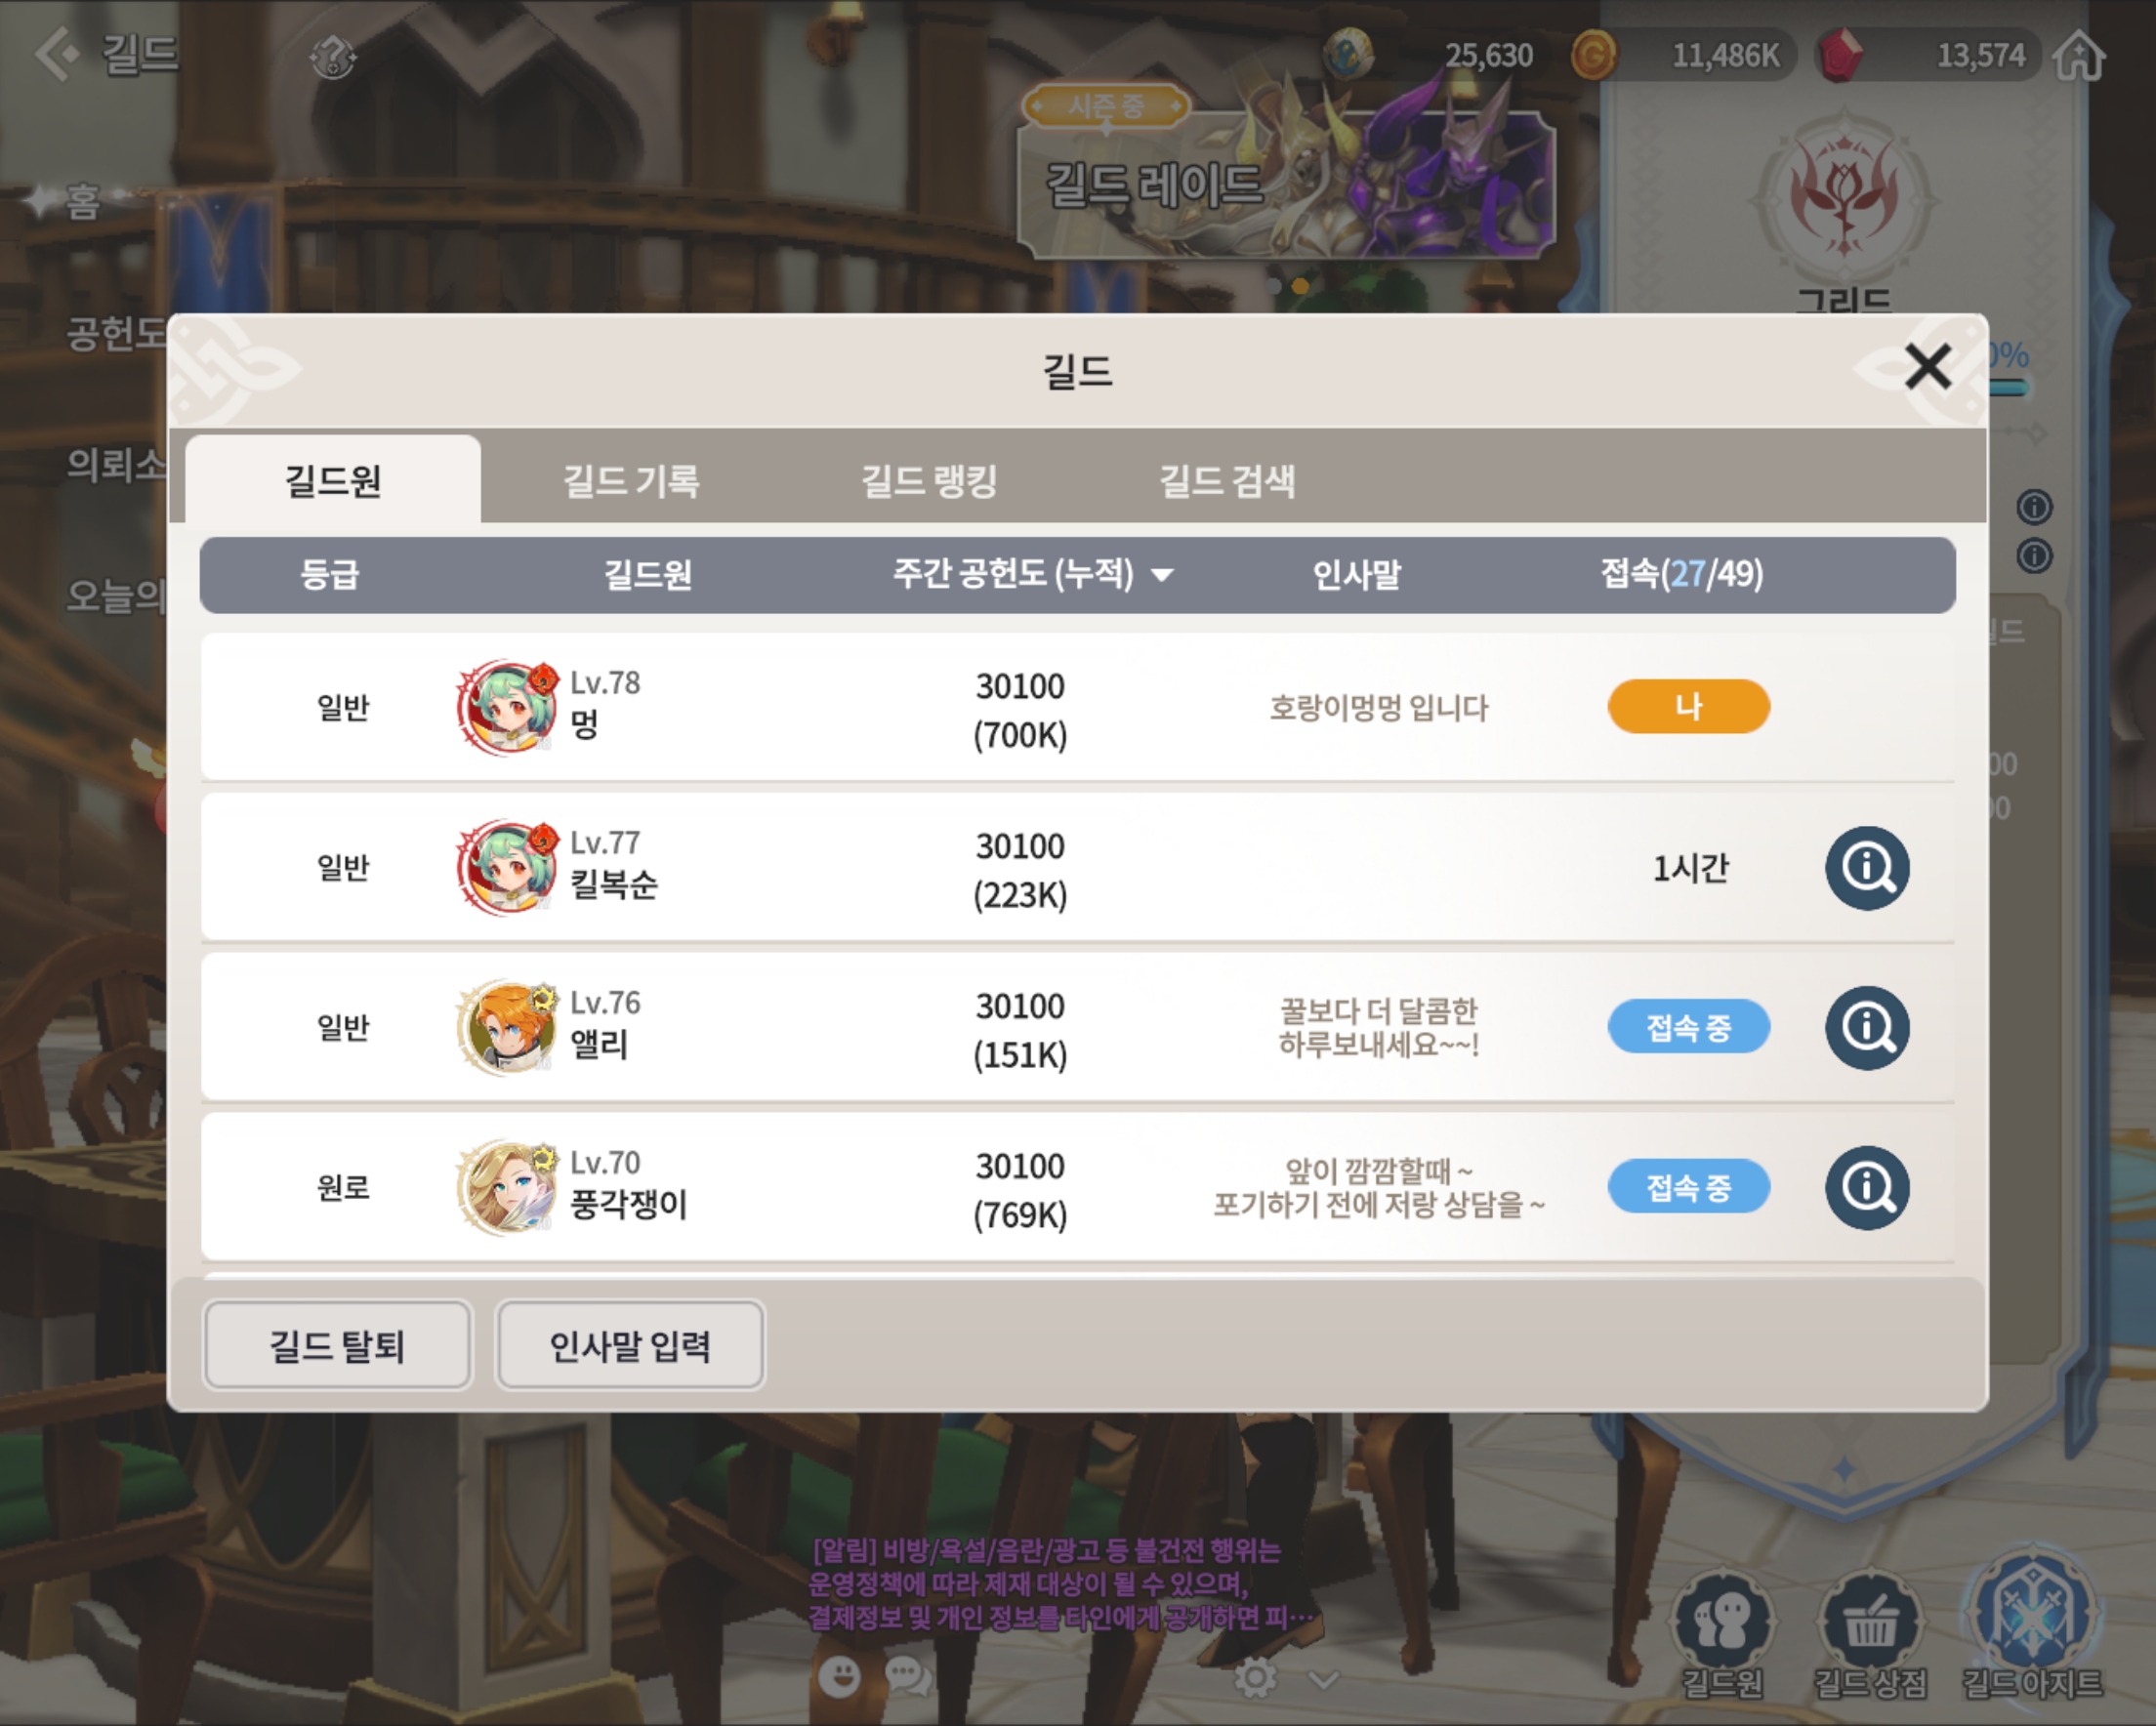The height and width of the screenshot is (1726, 2156).
Task: Expand the chat panel chevron
Action: [x=1323, y=1679]
